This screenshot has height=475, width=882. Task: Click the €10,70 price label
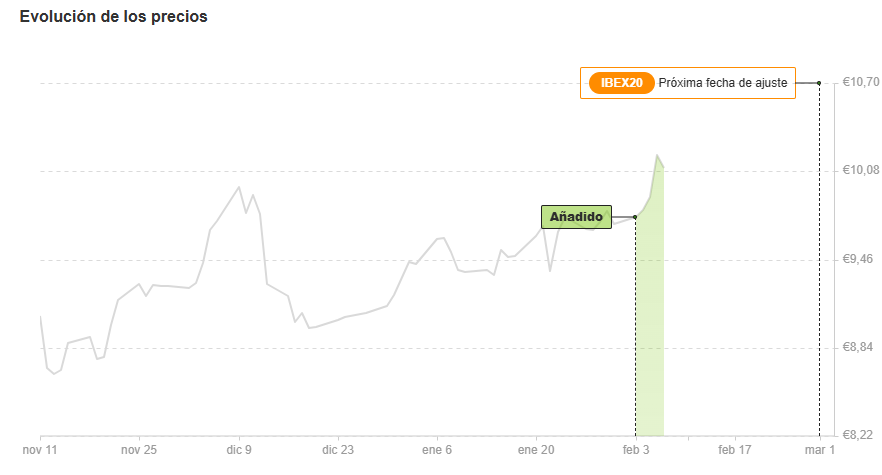(x=861, y=82)
